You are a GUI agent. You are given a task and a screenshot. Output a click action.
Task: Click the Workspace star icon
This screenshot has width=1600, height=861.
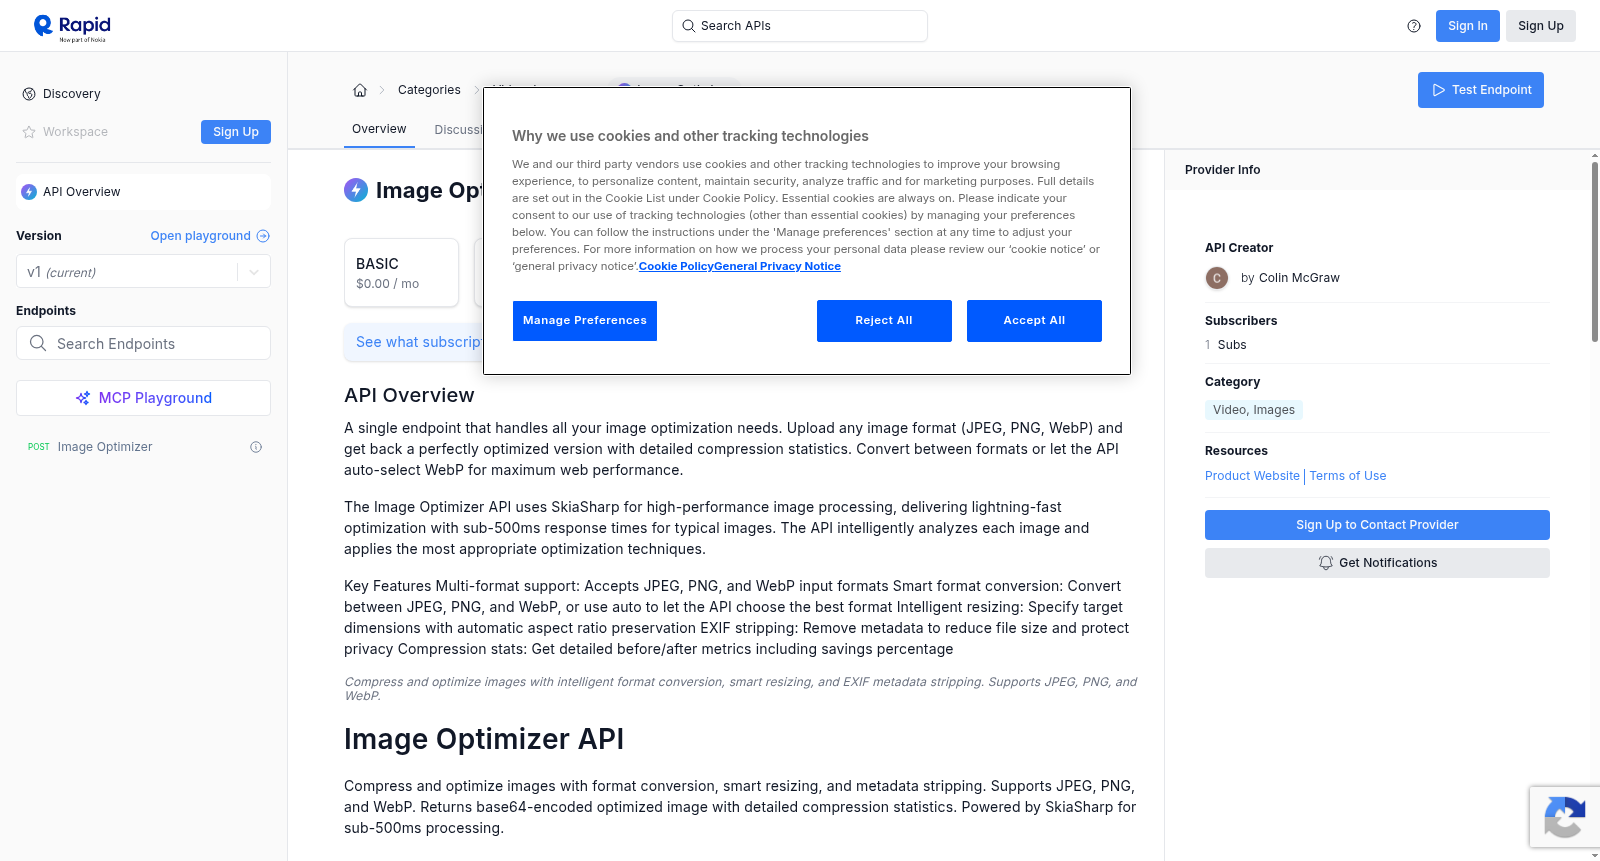(x=29, y=132)
